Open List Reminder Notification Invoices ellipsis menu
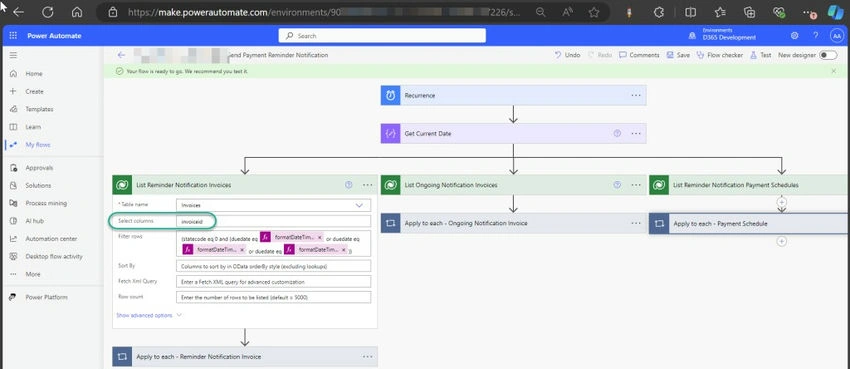The image size is (850, 369). [x=368, y=185]
